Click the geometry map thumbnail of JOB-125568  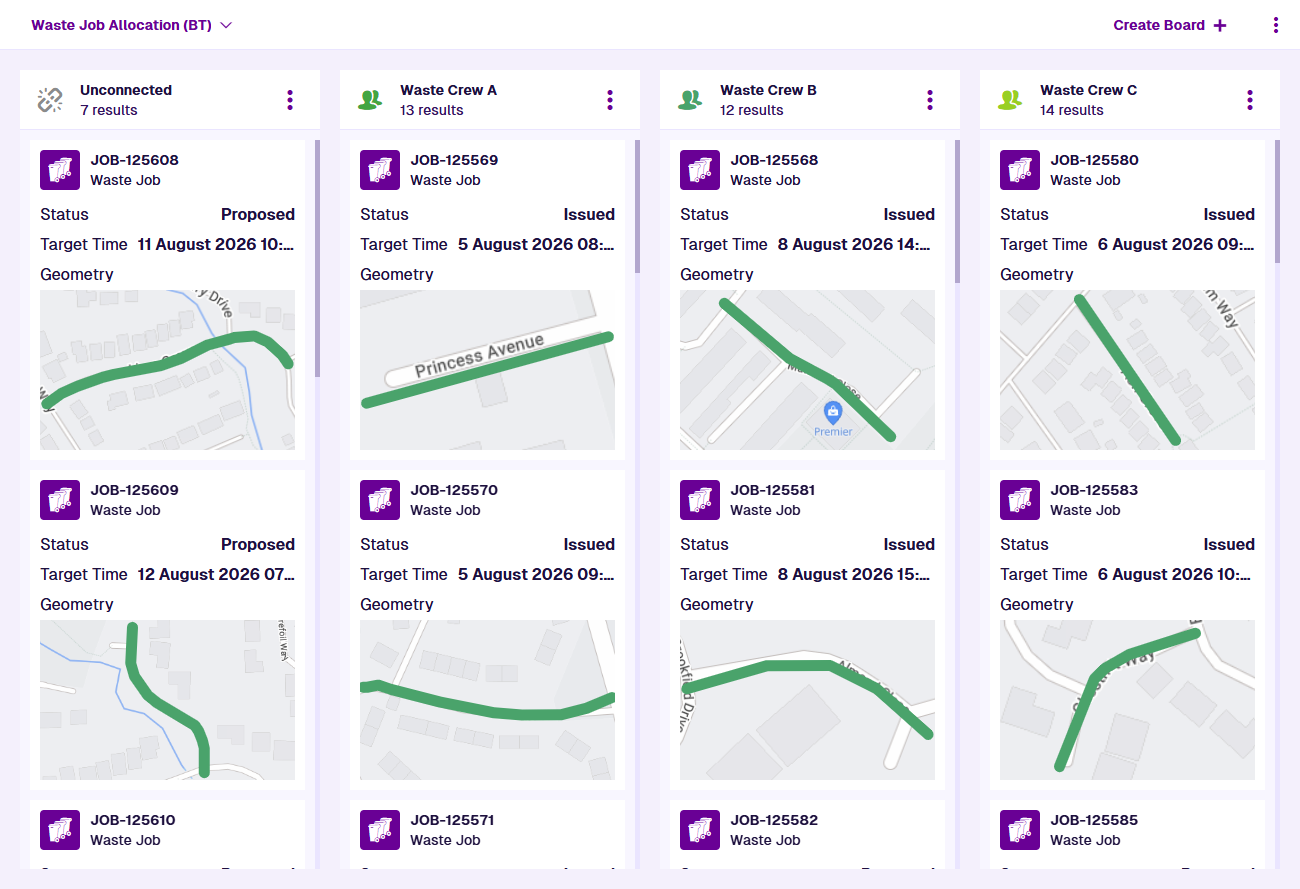807,370
